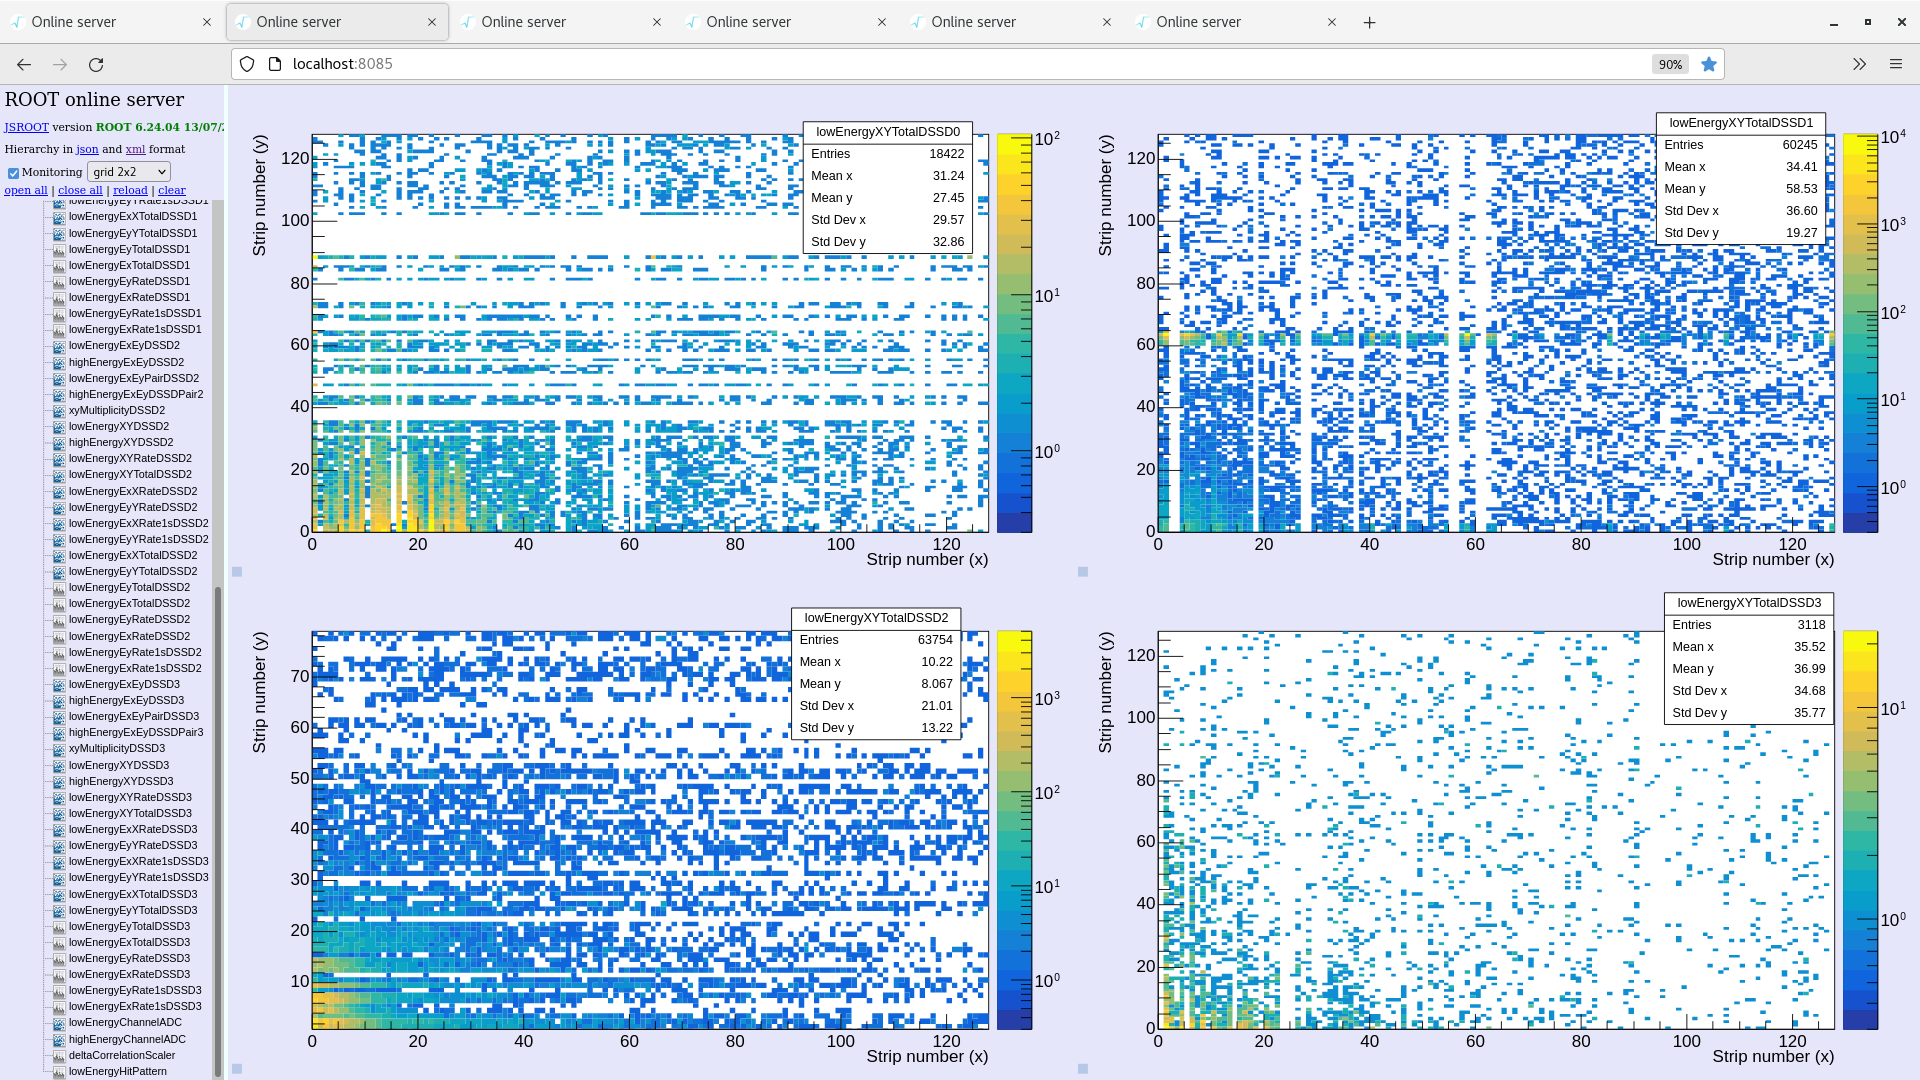1920x1080 pixels.
Task: Open browser extensions overflow chevron
Action: pos(1859,64)
